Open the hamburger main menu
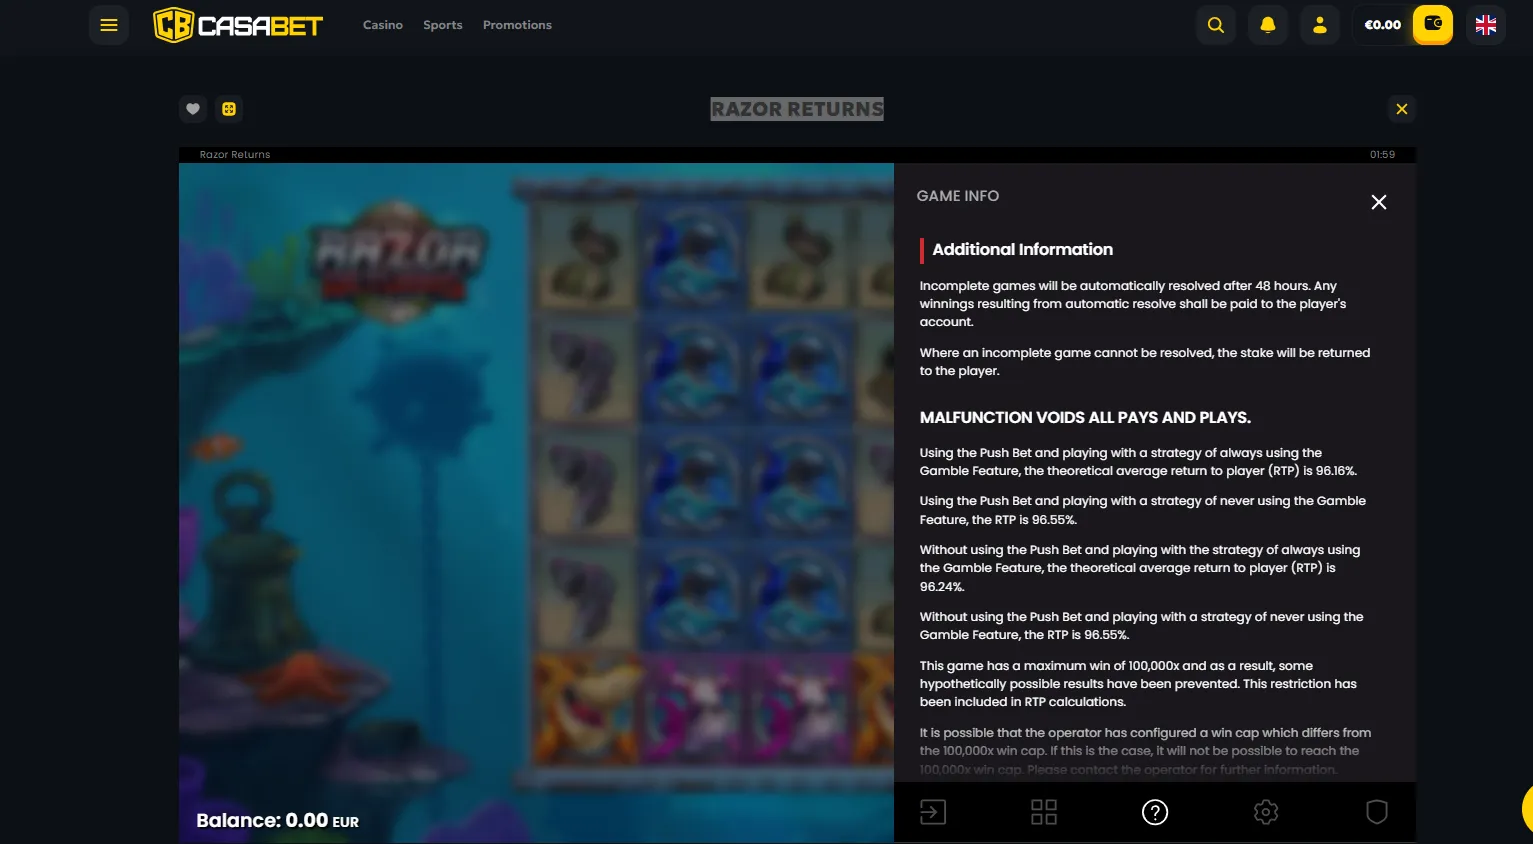The height and width of the screenshot is (844, 1533). pyautogui.click(x=109, y=25)
